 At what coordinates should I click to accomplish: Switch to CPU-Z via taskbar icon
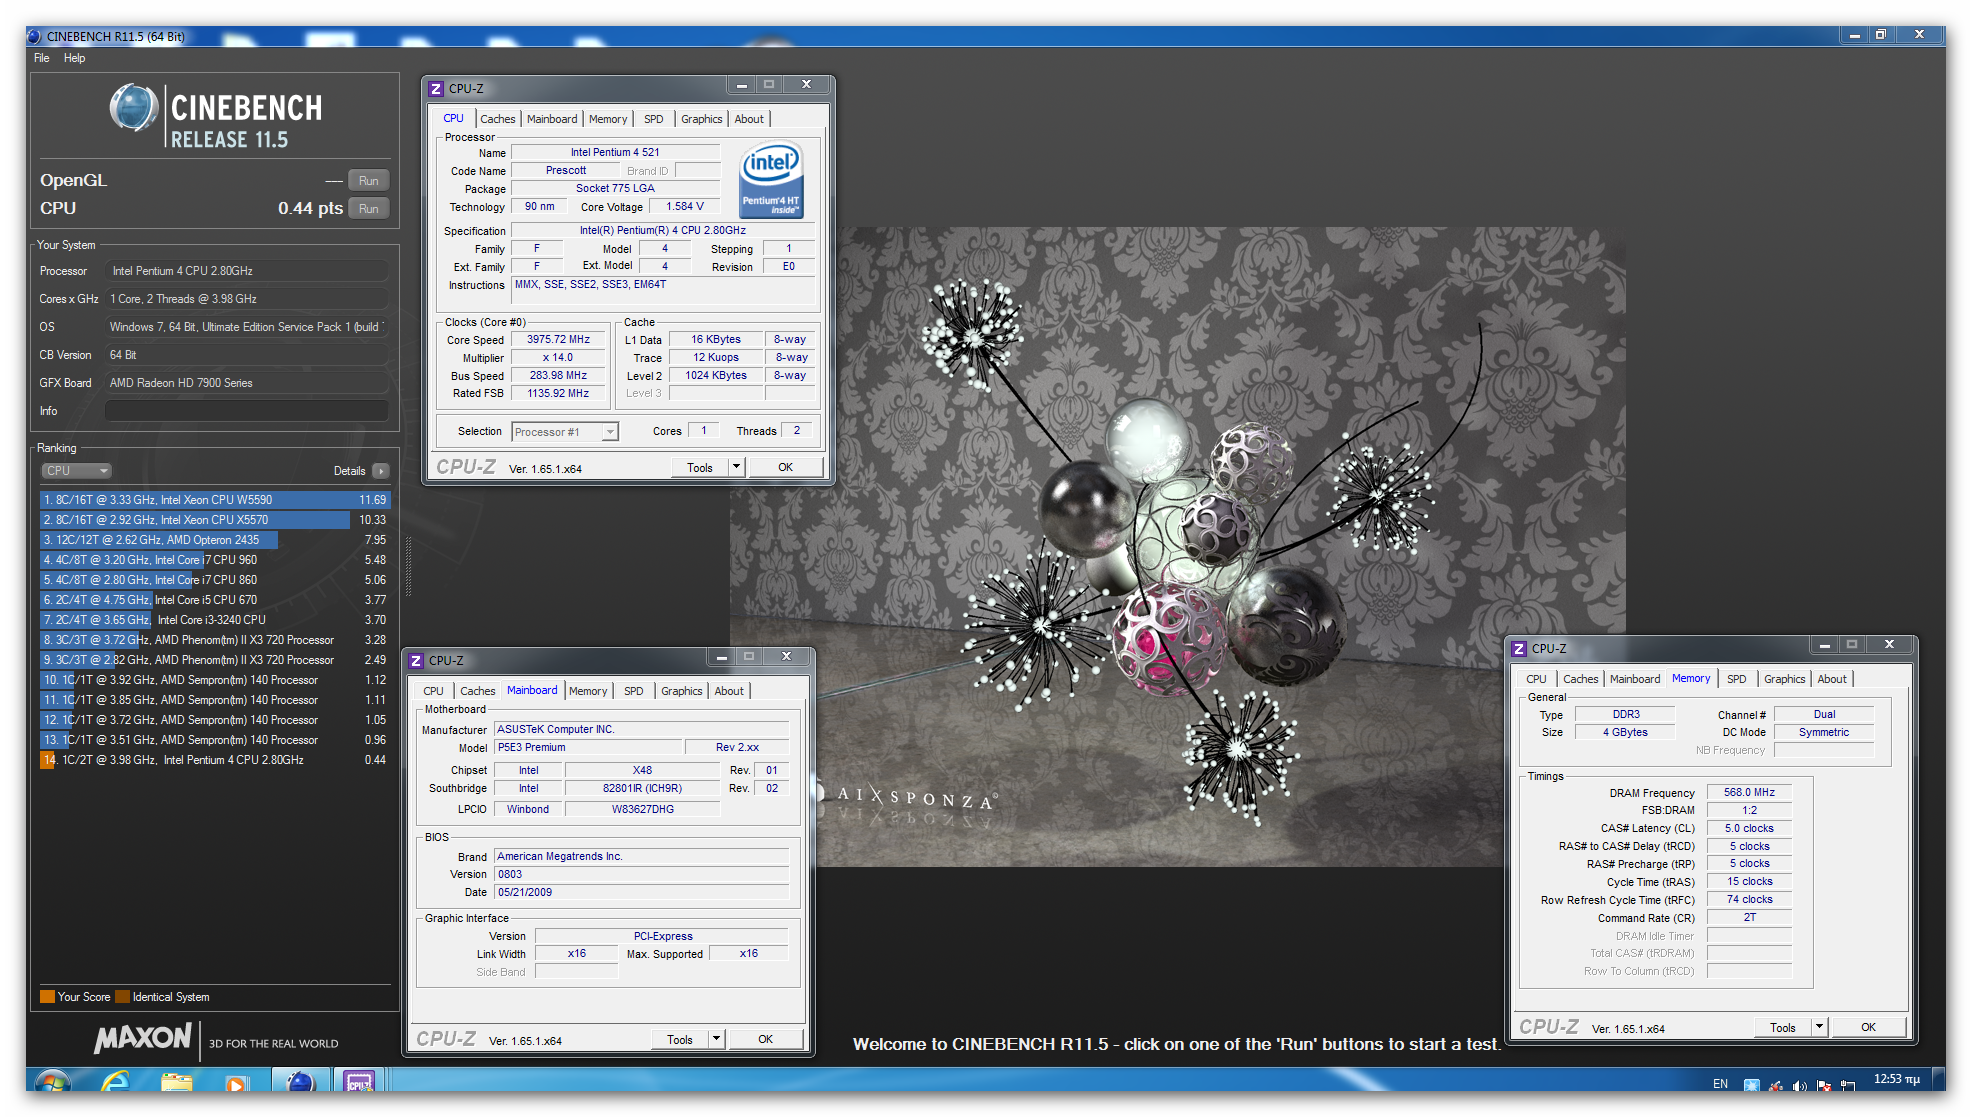[359, 1081]
